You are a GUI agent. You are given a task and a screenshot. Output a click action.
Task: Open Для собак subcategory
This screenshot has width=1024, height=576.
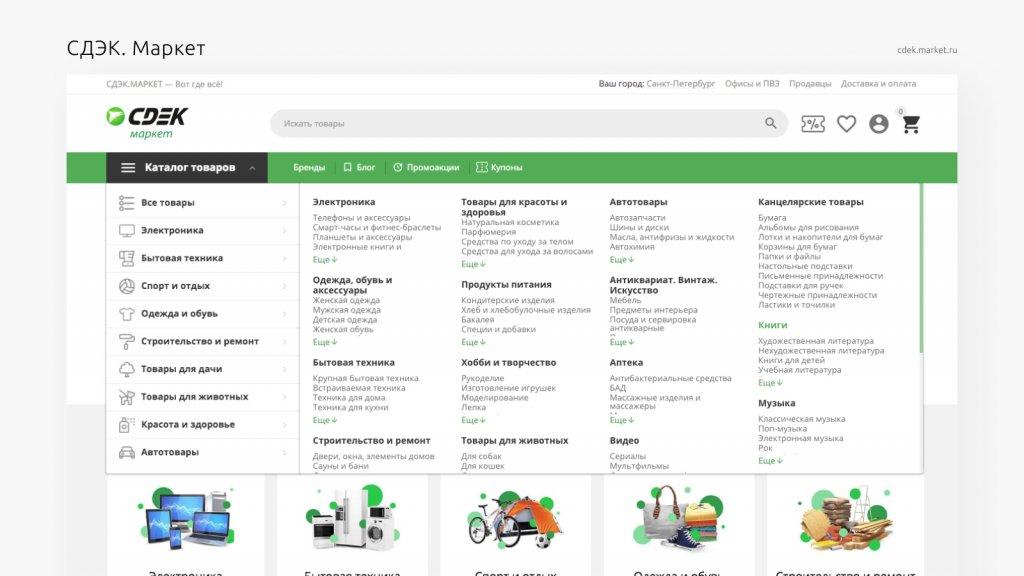(x=481, y=456)
